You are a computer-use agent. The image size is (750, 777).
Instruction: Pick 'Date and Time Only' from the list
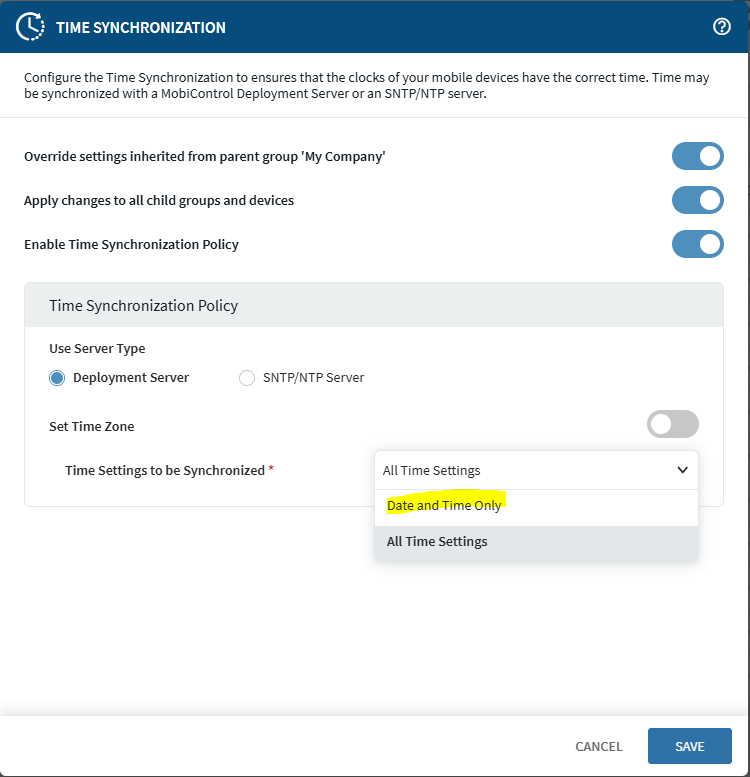[x=444, y=506]
